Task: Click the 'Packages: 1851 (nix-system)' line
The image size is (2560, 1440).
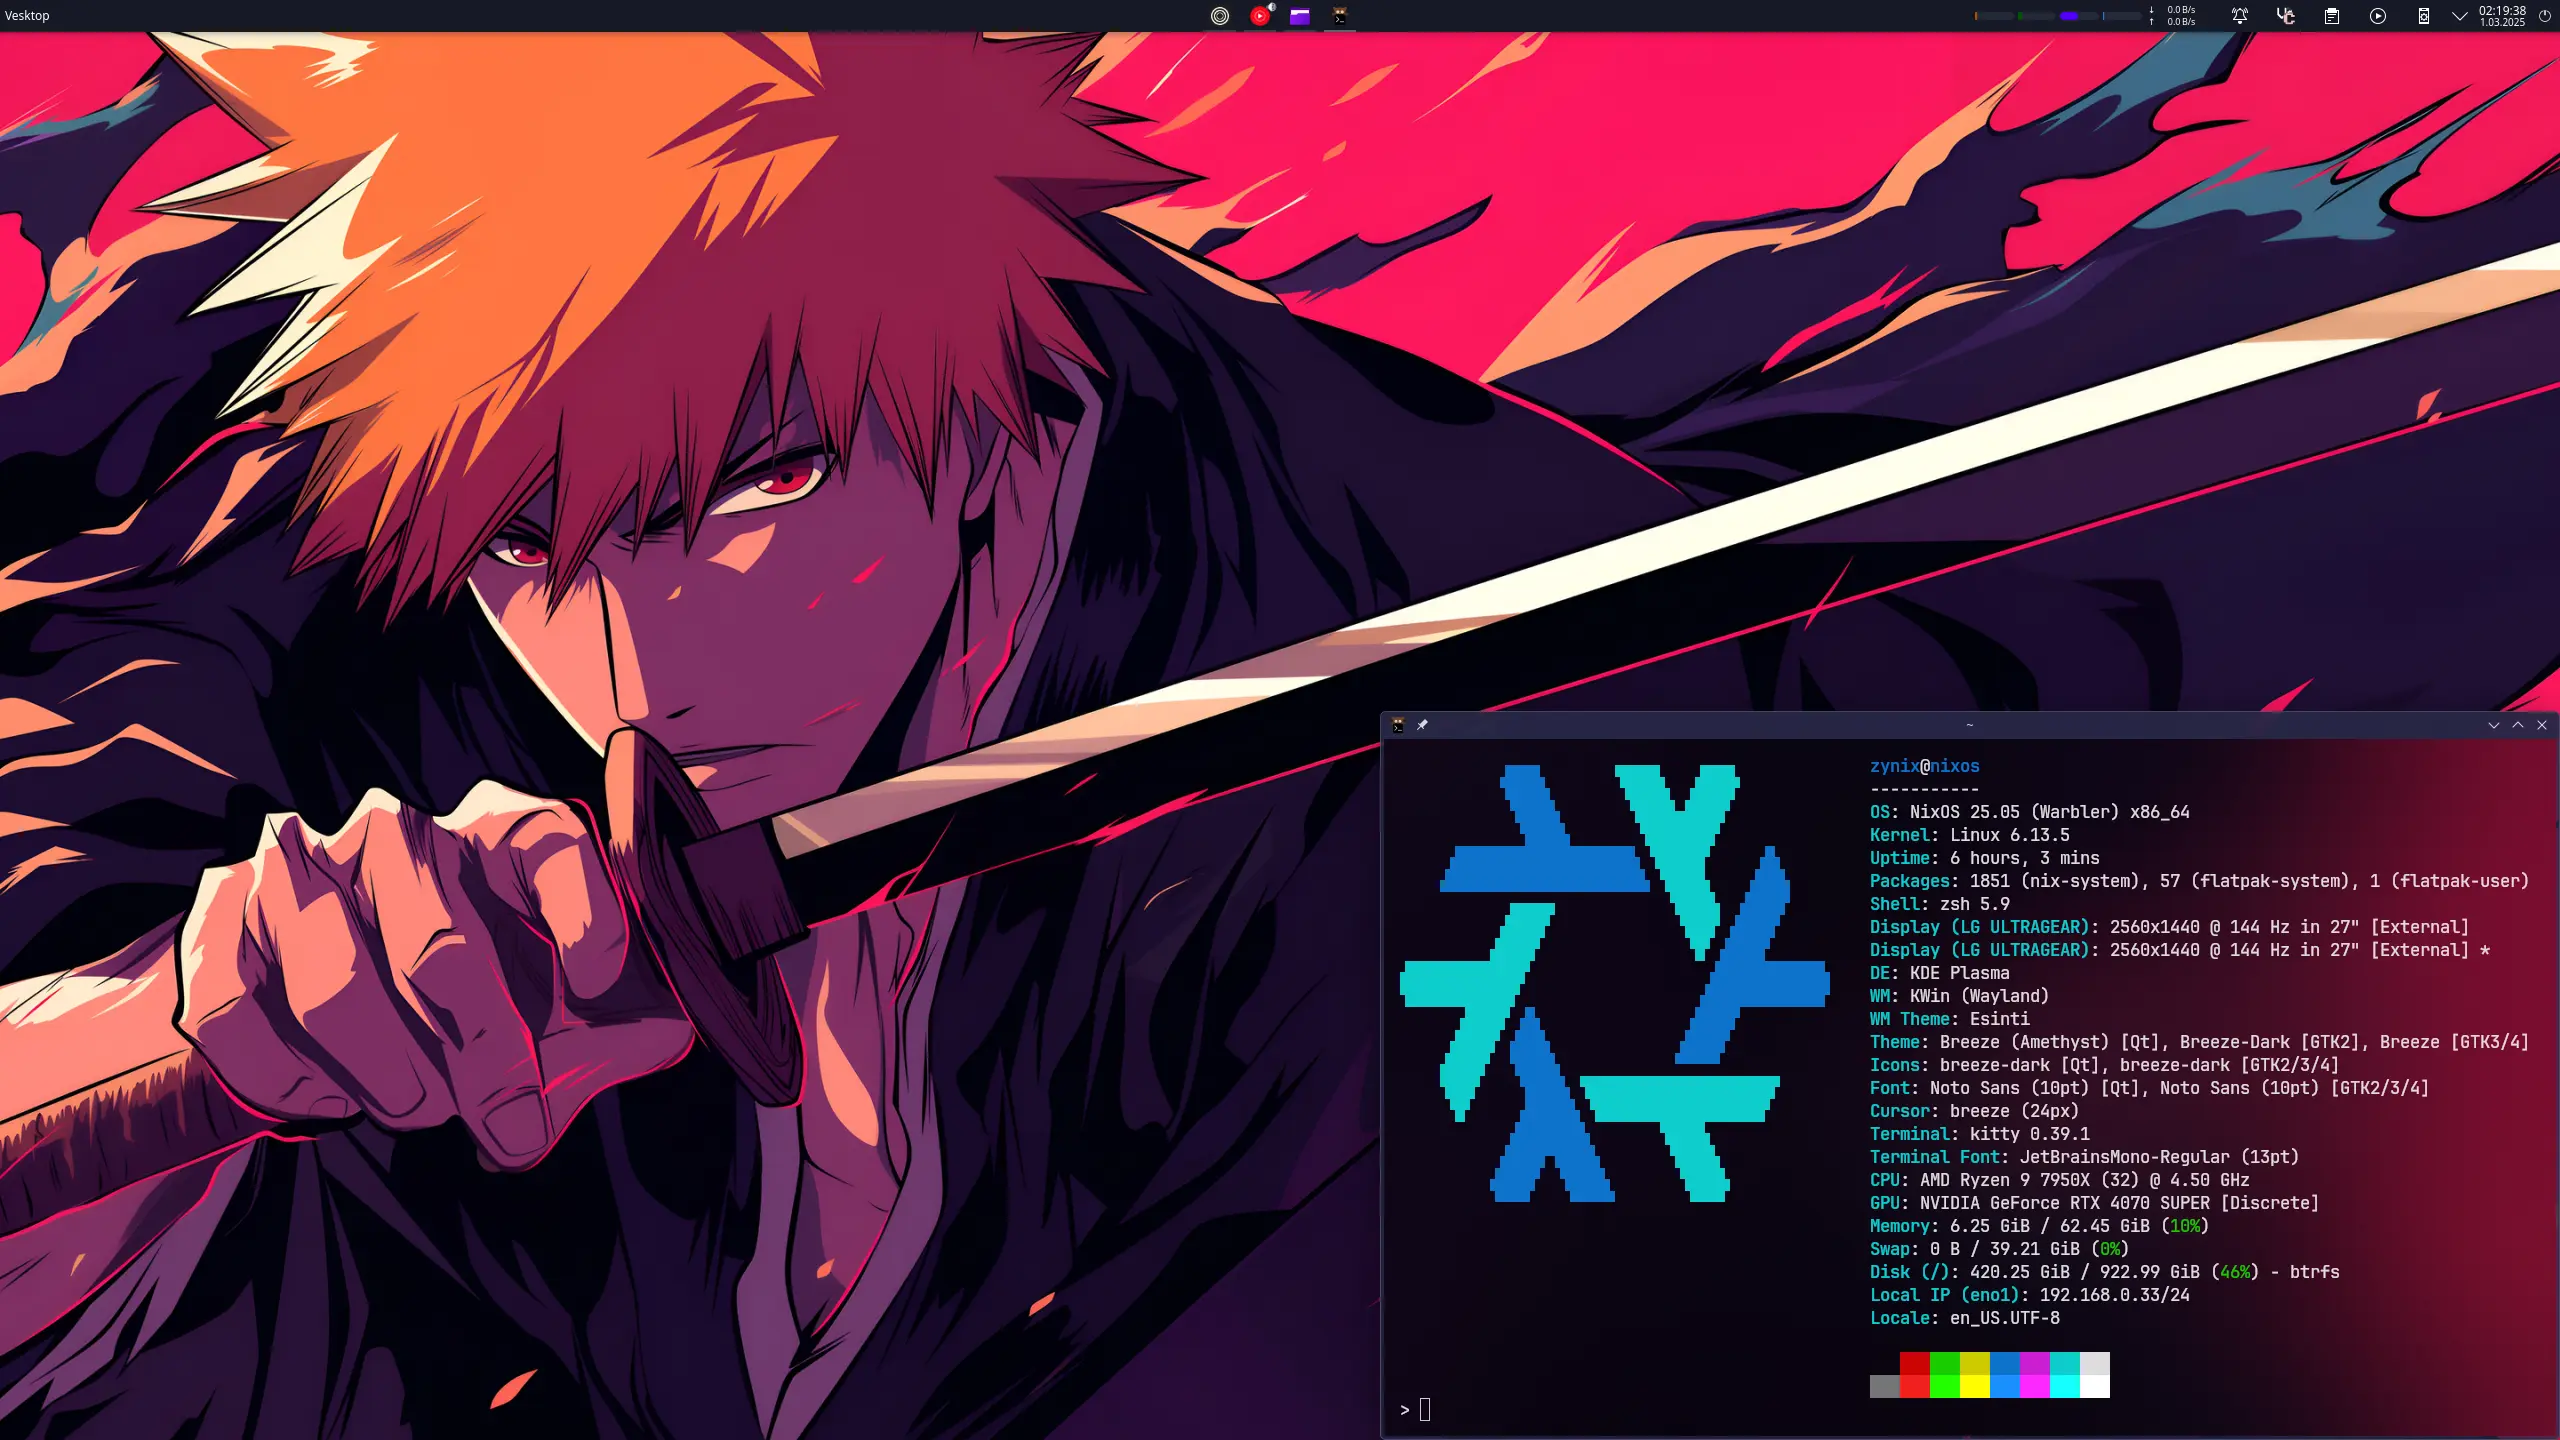Action: coord(2200,881)
